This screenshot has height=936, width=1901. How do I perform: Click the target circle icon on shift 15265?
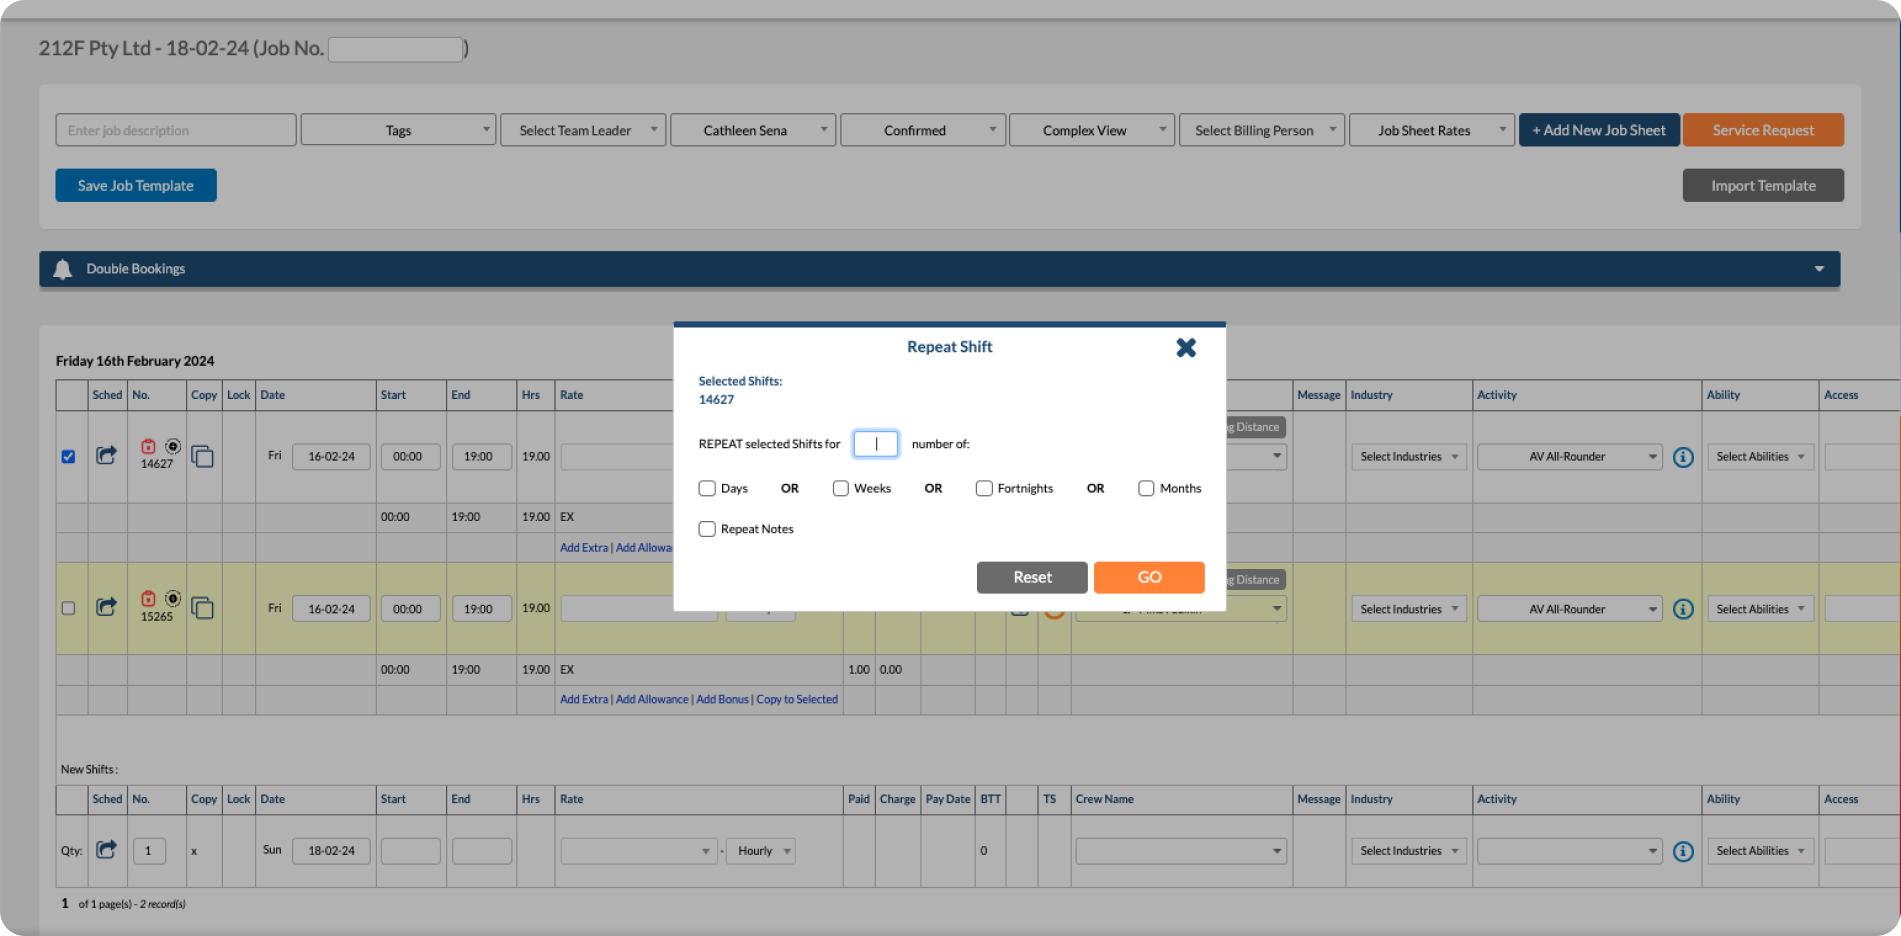[173, 599]
